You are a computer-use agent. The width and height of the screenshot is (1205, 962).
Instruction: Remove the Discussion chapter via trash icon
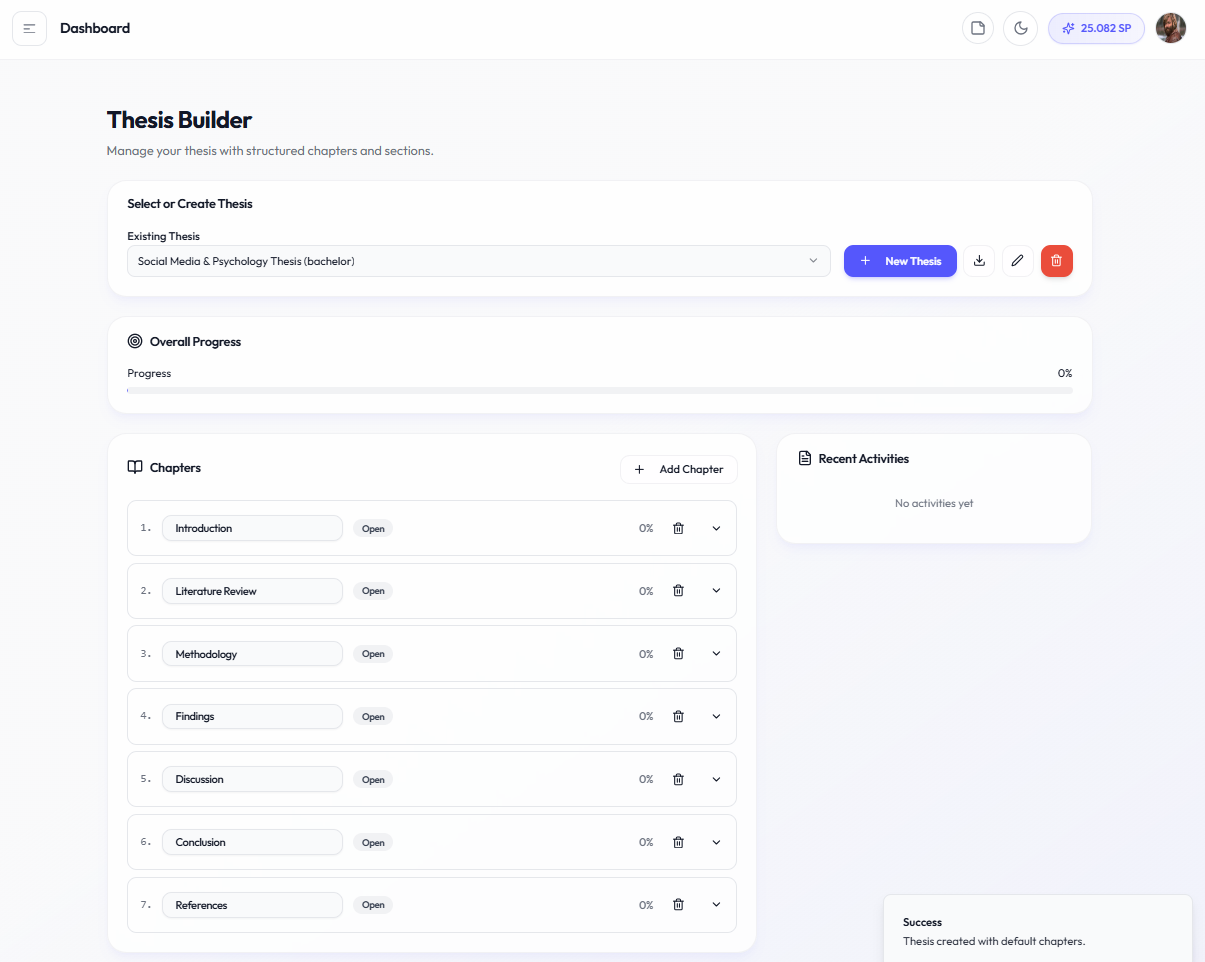tap(678, 779)
